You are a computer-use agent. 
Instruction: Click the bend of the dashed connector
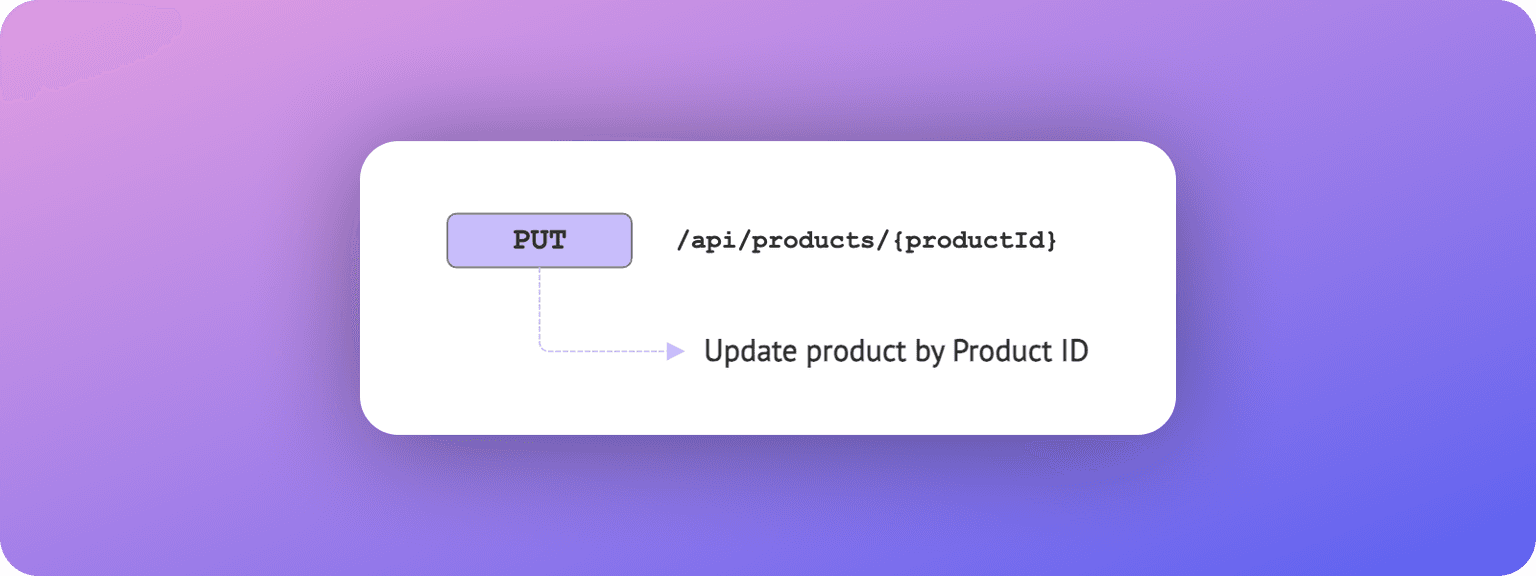543,348
